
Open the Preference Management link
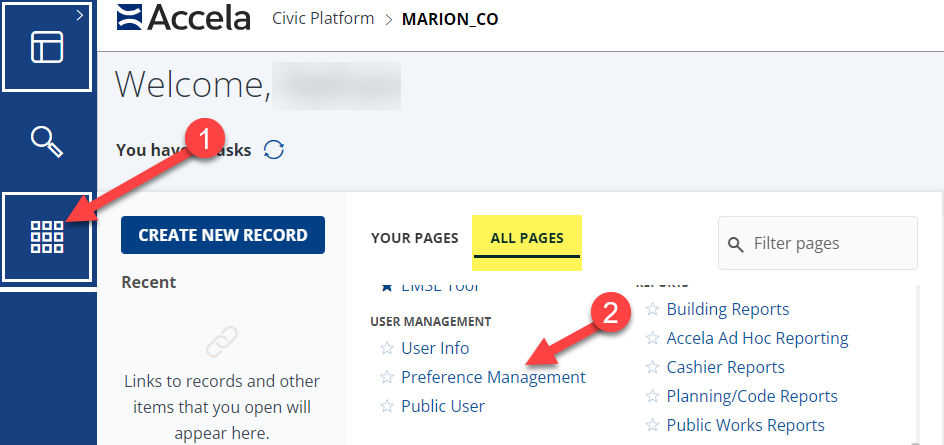click(x=493, y=377)
